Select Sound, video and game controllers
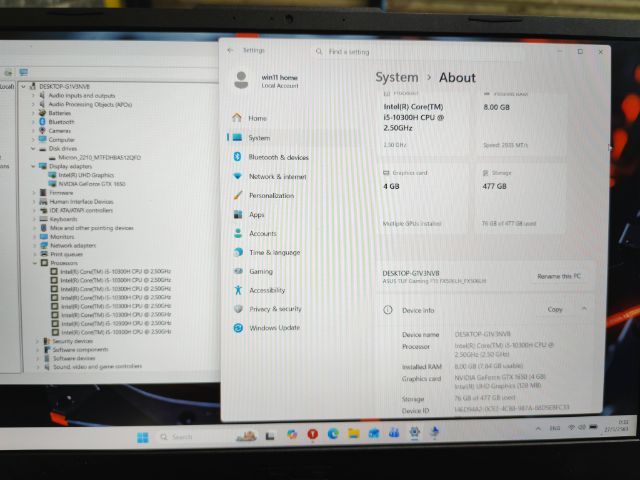 coord(97,367)
